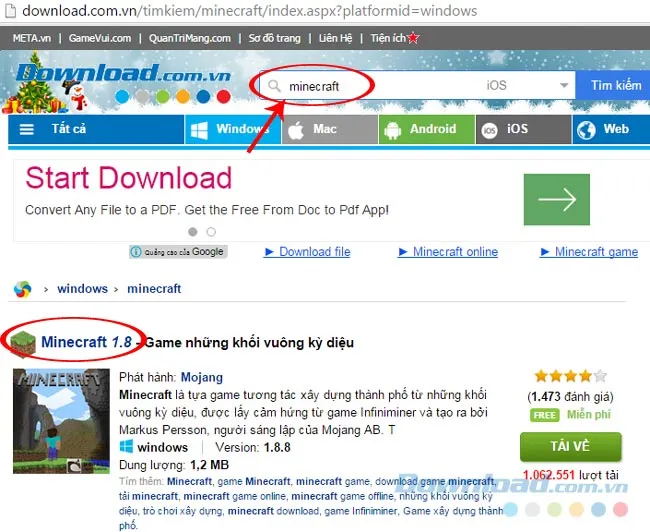This screenshot has height=532, width=650.
Task: Expand the iOS platform dropdown
Action: click(x=565, y=86)
